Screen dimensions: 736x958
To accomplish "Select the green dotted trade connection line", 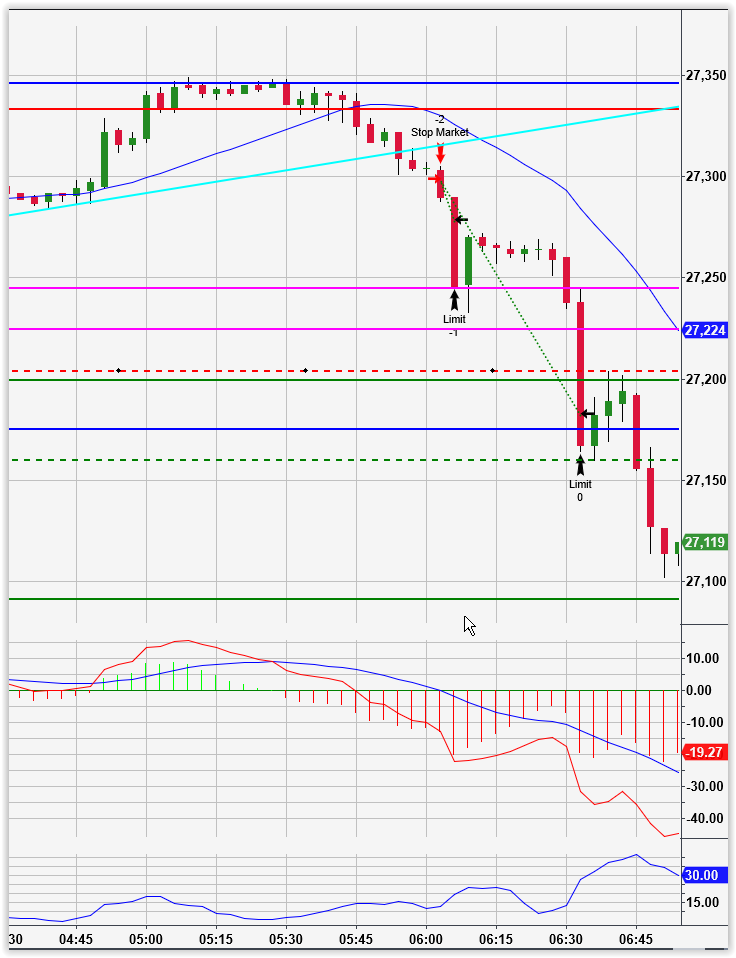I will (513, 299).
